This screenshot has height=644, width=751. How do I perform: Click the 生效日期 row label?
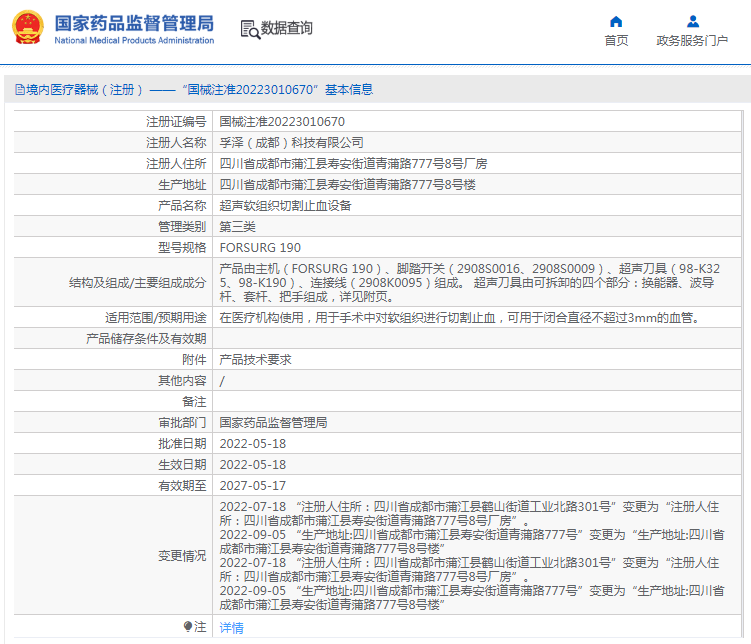coord(182,465)
